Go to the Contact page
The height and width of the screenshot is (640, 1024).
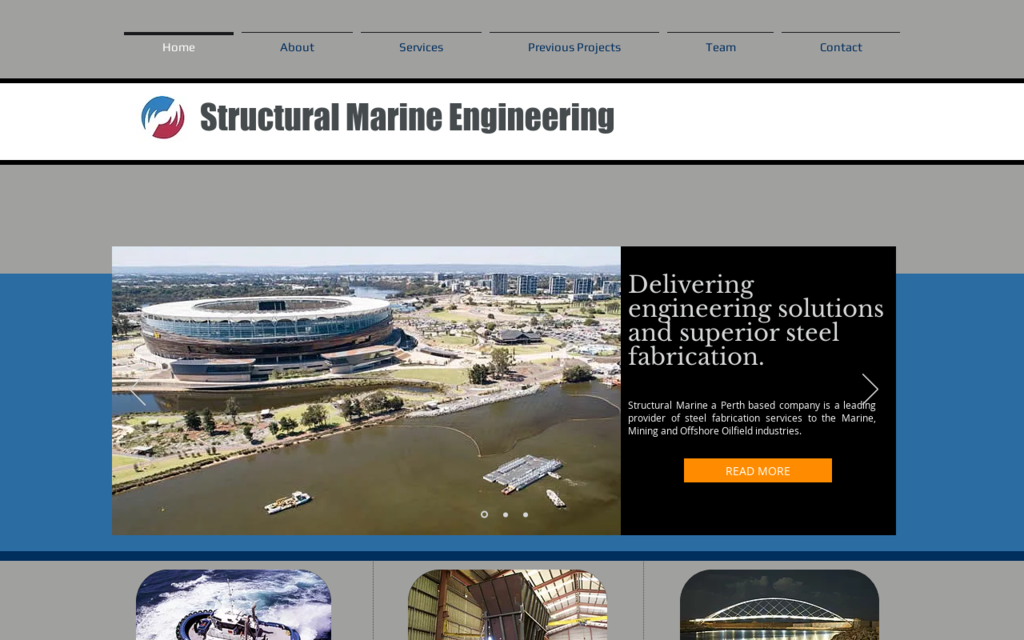tap(840, 46)
